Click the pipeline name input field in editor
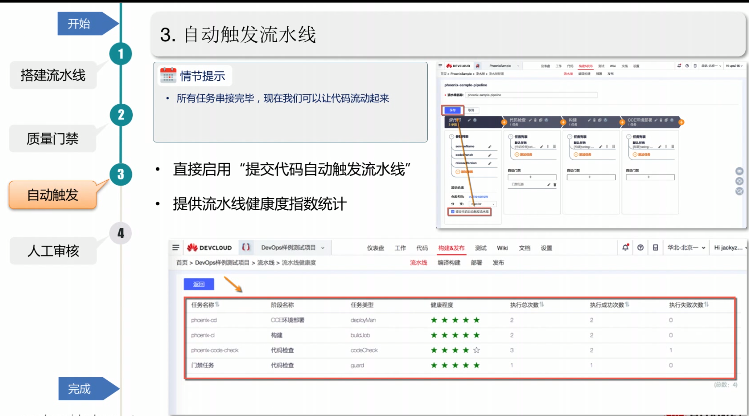749x416 pixels. click(x=531, y=95)
